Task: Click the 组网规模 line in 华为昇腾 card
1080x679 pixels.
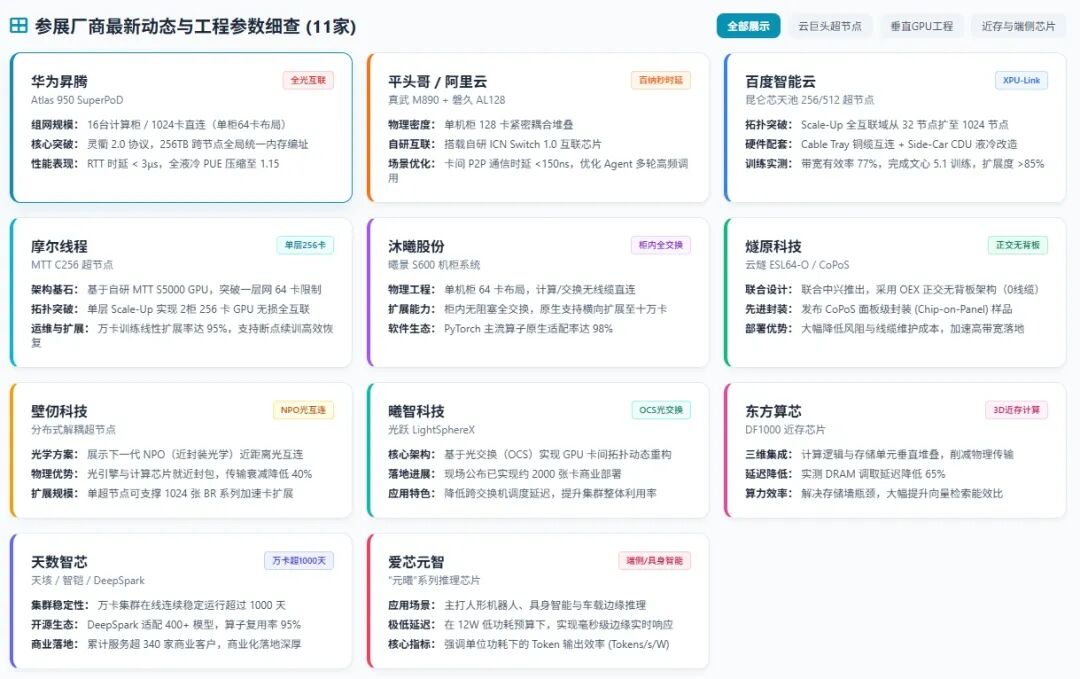Action: (x=158, y=125)
